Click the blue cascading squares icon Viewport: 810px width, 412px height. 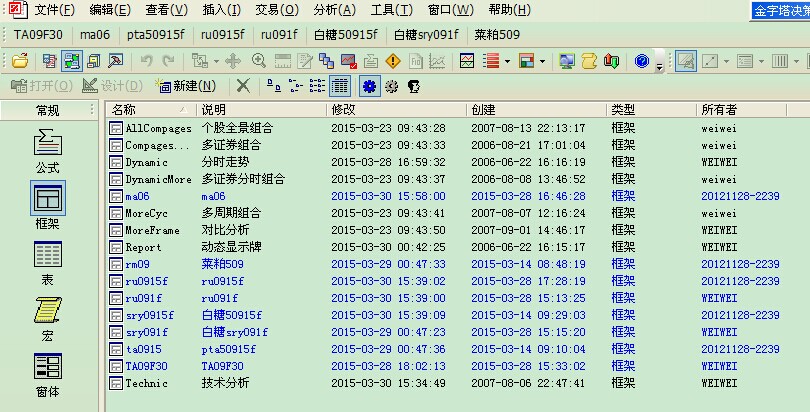(326, 61)
